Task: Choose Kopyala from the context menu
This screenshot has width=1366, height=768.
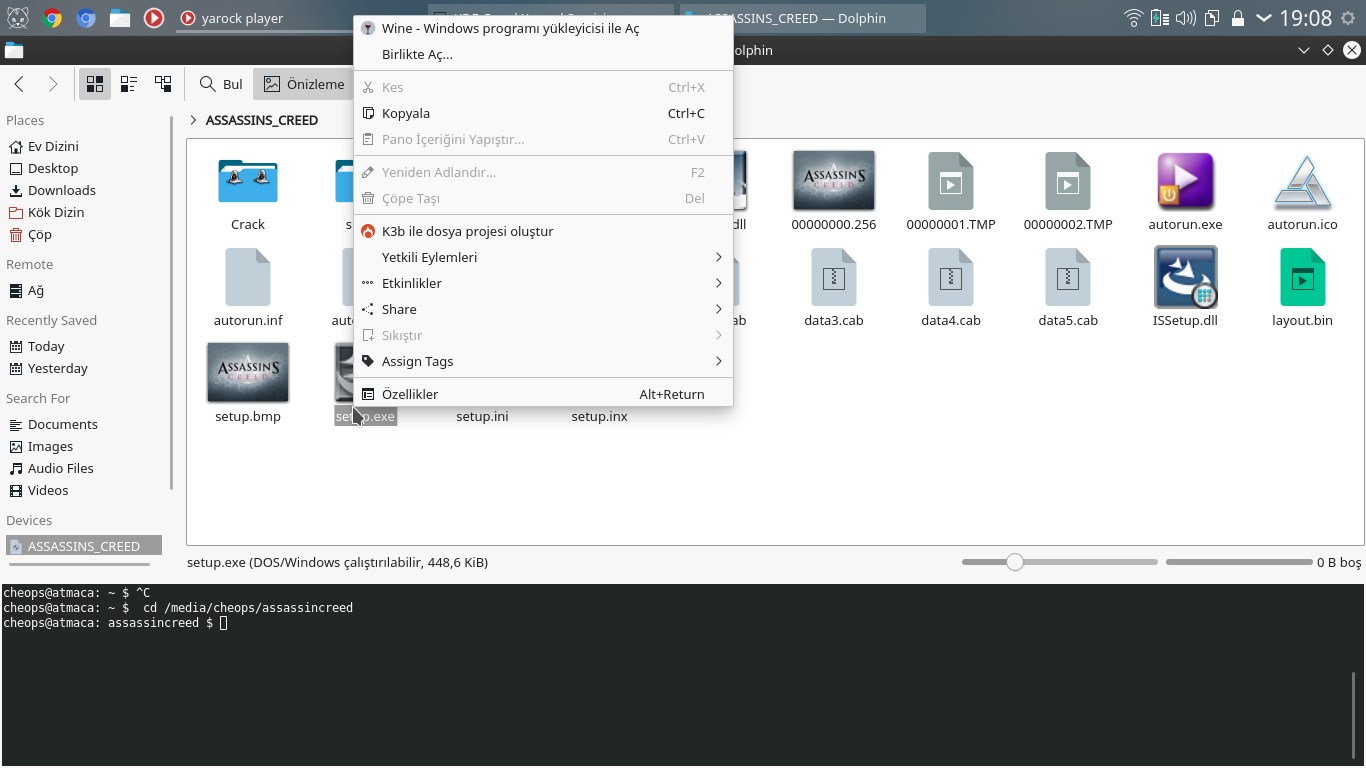Action: 406,113
